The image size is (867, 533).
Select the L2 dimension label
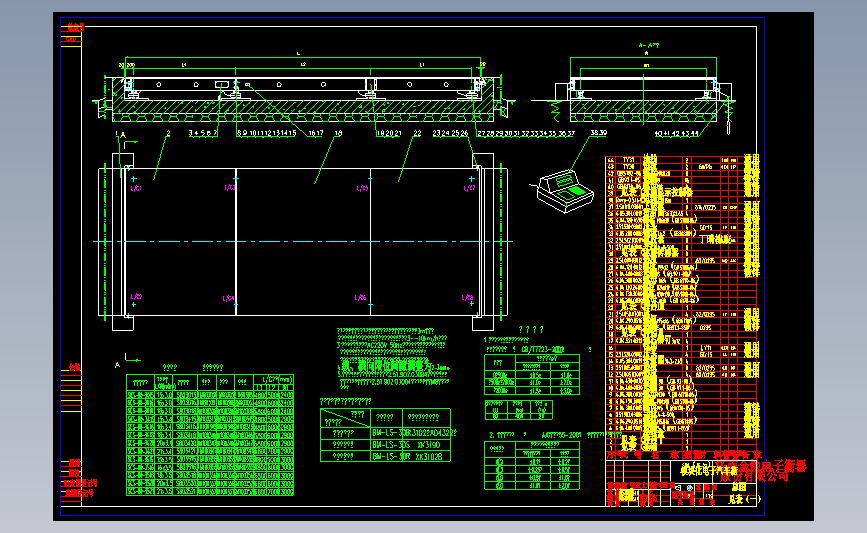point(303,65)
